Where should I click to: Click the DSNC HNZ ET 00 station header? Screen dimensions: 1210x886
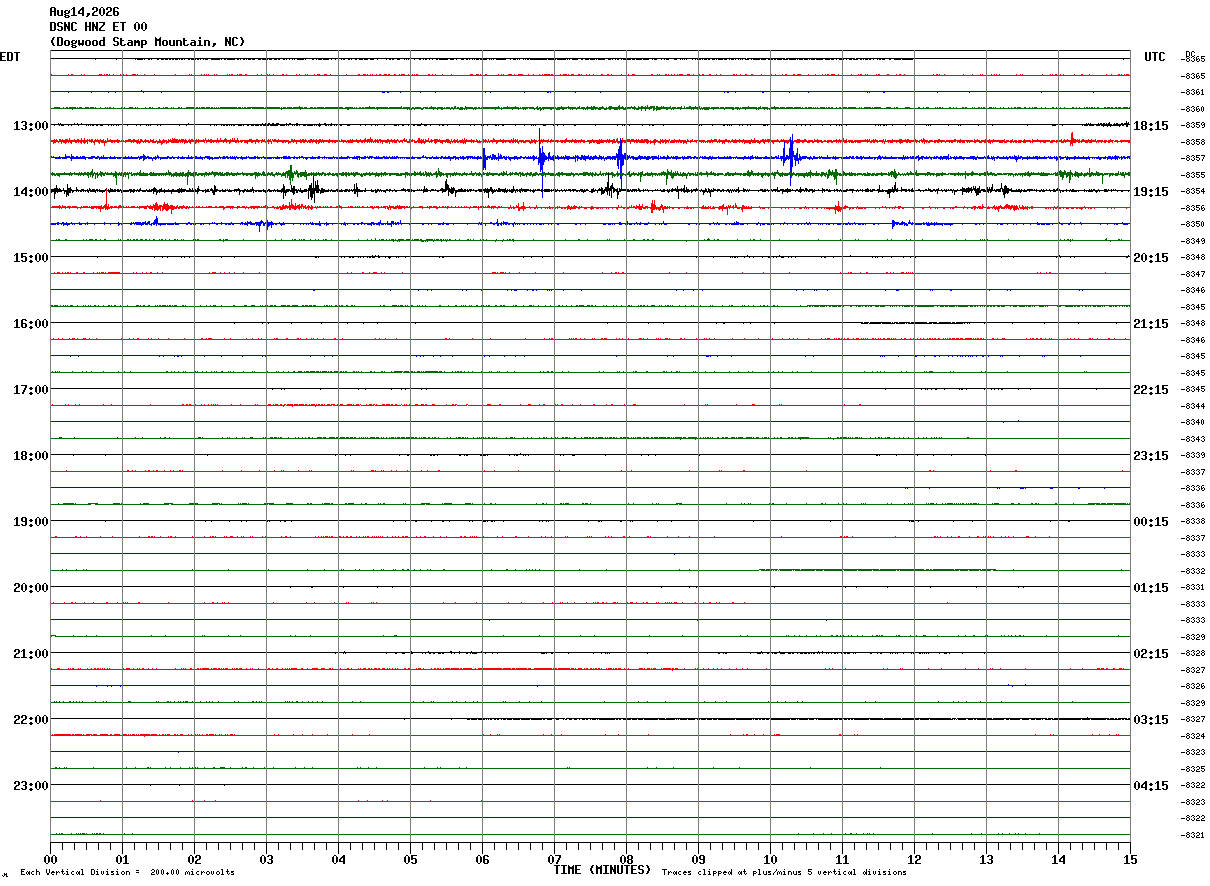(x=98, y=27)
